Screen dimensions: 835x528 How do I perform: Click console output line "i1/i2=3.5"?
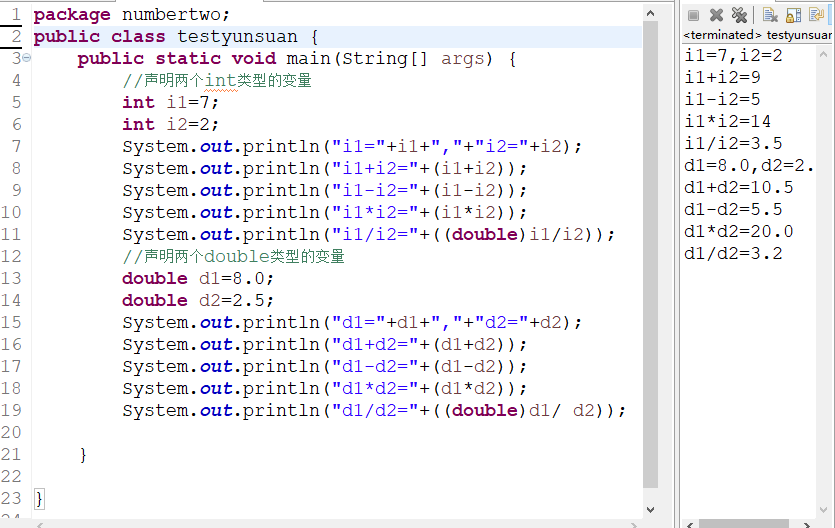733,143
